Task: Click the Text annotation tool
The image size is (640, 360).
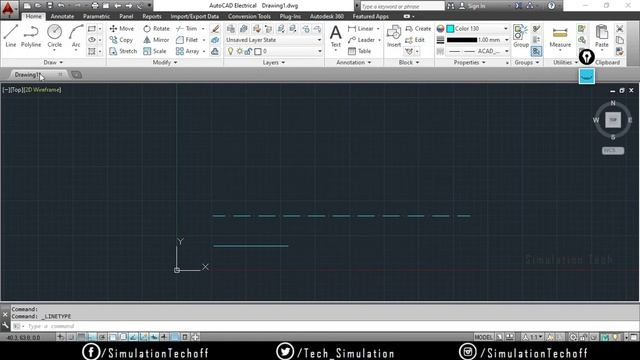Action: tap(336, 36)
